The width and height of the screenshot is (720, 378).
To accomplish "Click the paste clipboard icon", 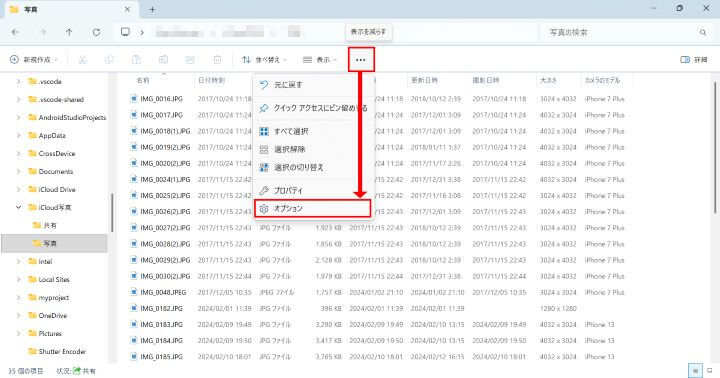I will click(136, 60).
